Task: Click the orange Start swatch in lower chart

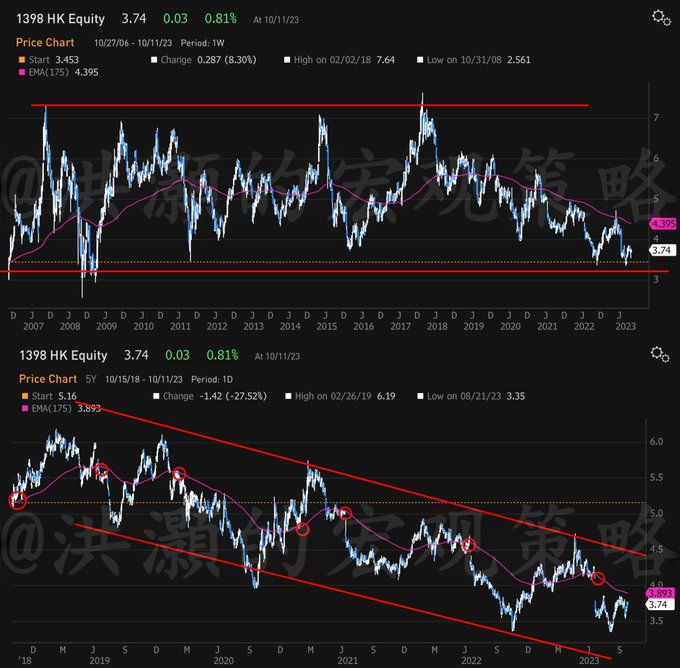Action: pyautogui.click(x=25, y=396)
